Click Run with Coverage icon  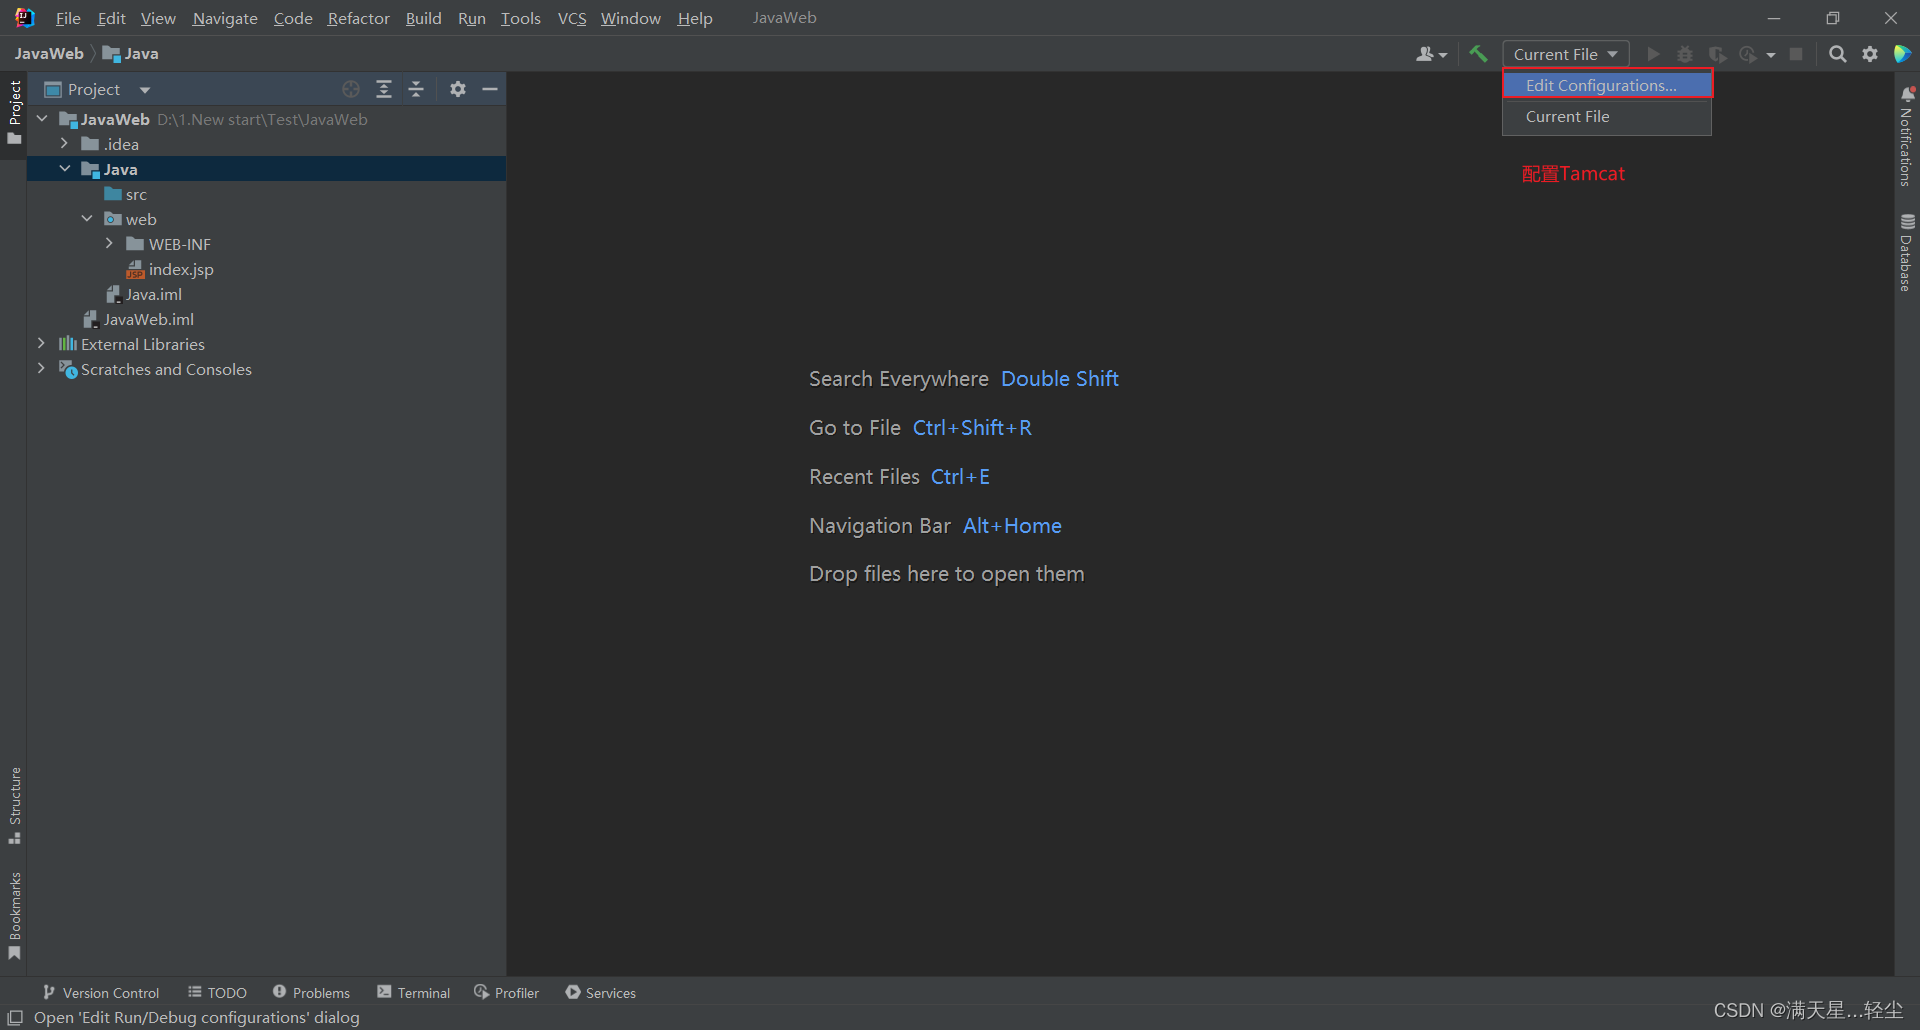pyautogui.click(x=1717, y=54)
